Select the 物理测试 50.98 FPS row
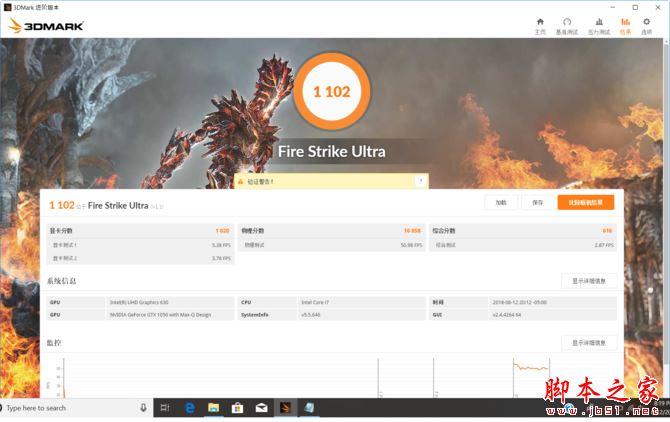The height and width of the screenshot is (422, 670). point(331,245)
